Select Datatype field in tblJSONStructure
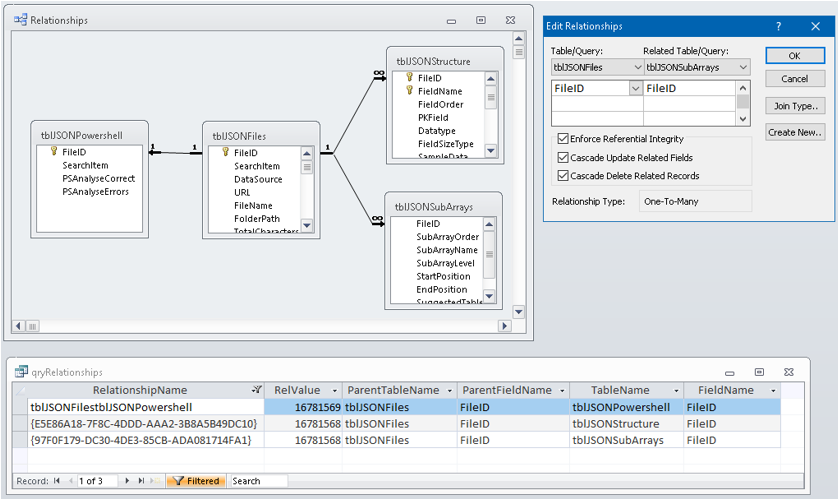Image resolution: width=839 pixels, height=500 pixels. pos(437,131)
